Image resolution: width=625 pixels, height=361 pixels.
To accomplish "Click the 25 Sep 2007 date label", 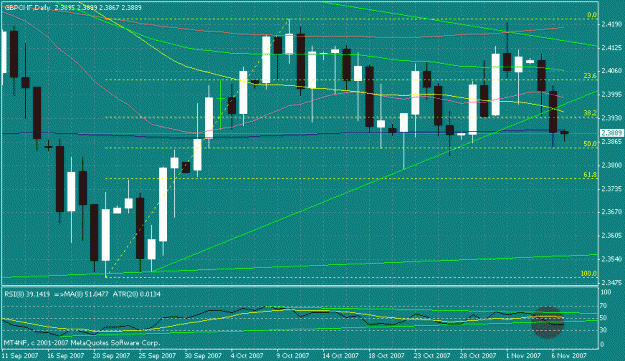I will (x=158, y=355).
